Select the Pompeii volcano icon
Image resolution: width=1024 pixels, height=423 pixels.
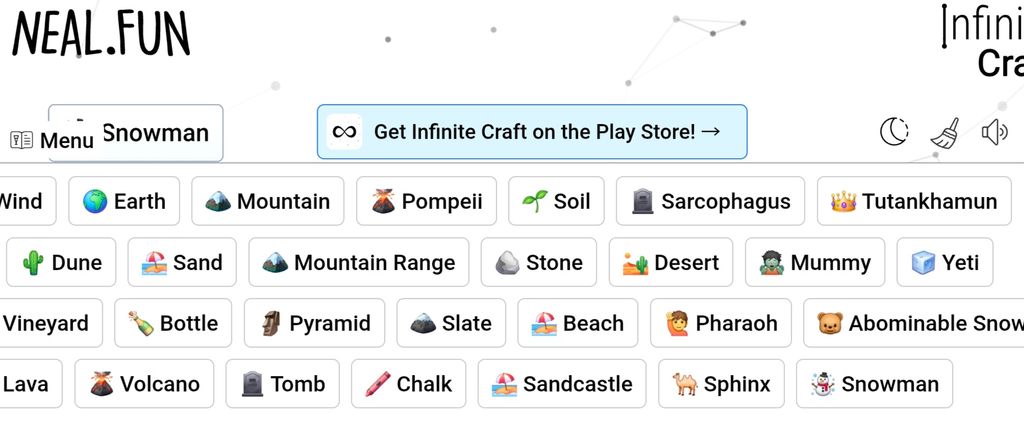(x=383, y=201)
